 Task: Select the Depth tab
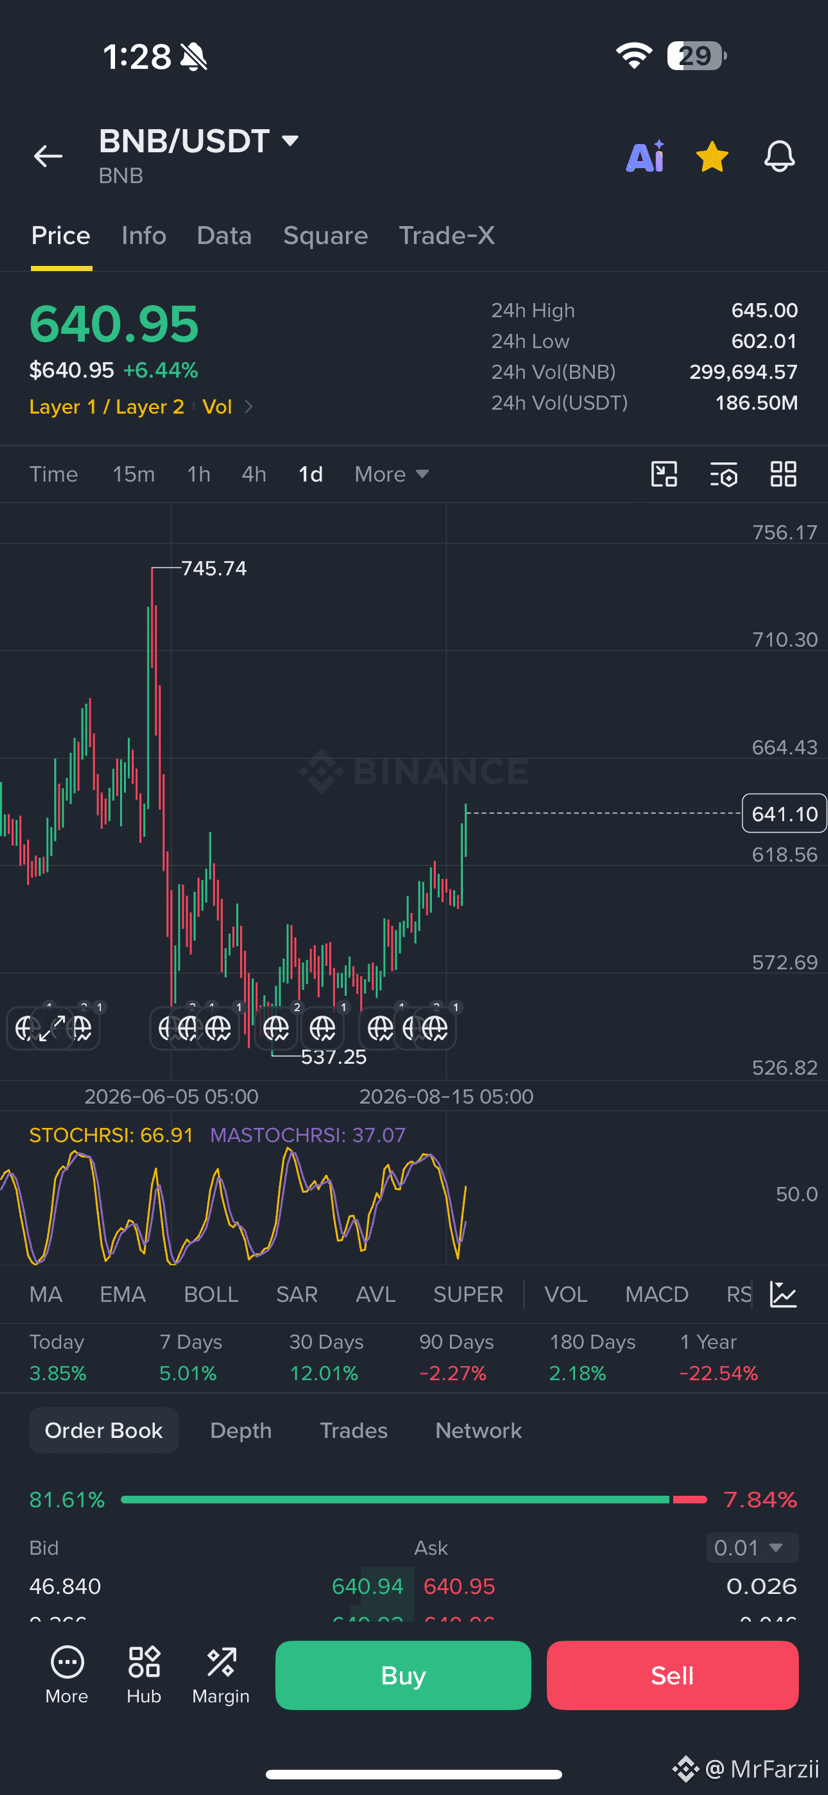pos(241,1431)
